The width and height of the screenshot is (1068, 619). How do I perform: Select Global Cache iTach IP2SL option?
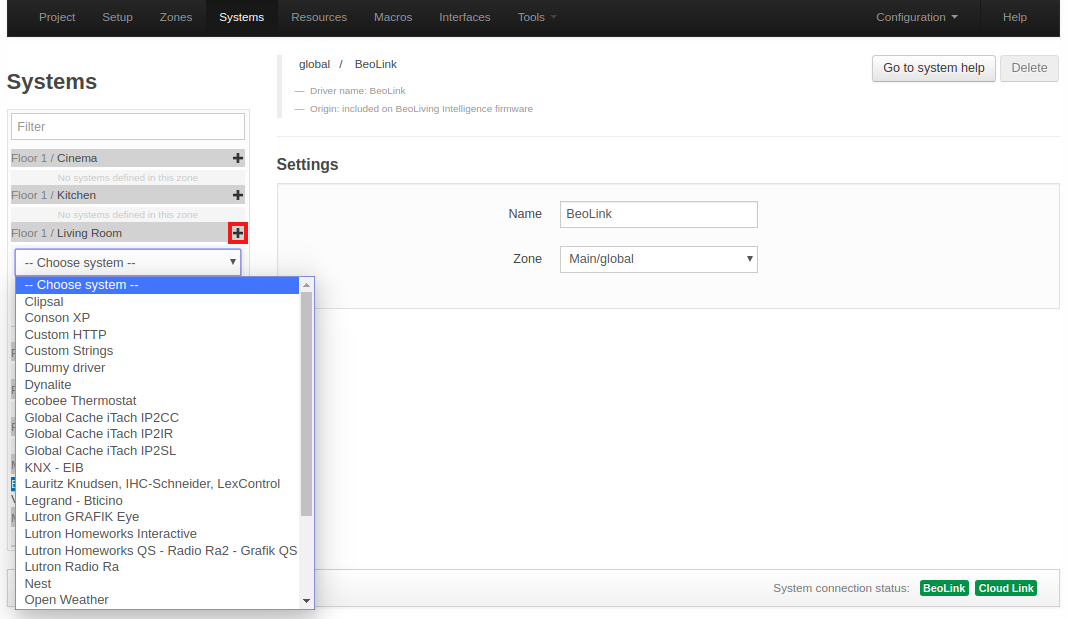157,451
